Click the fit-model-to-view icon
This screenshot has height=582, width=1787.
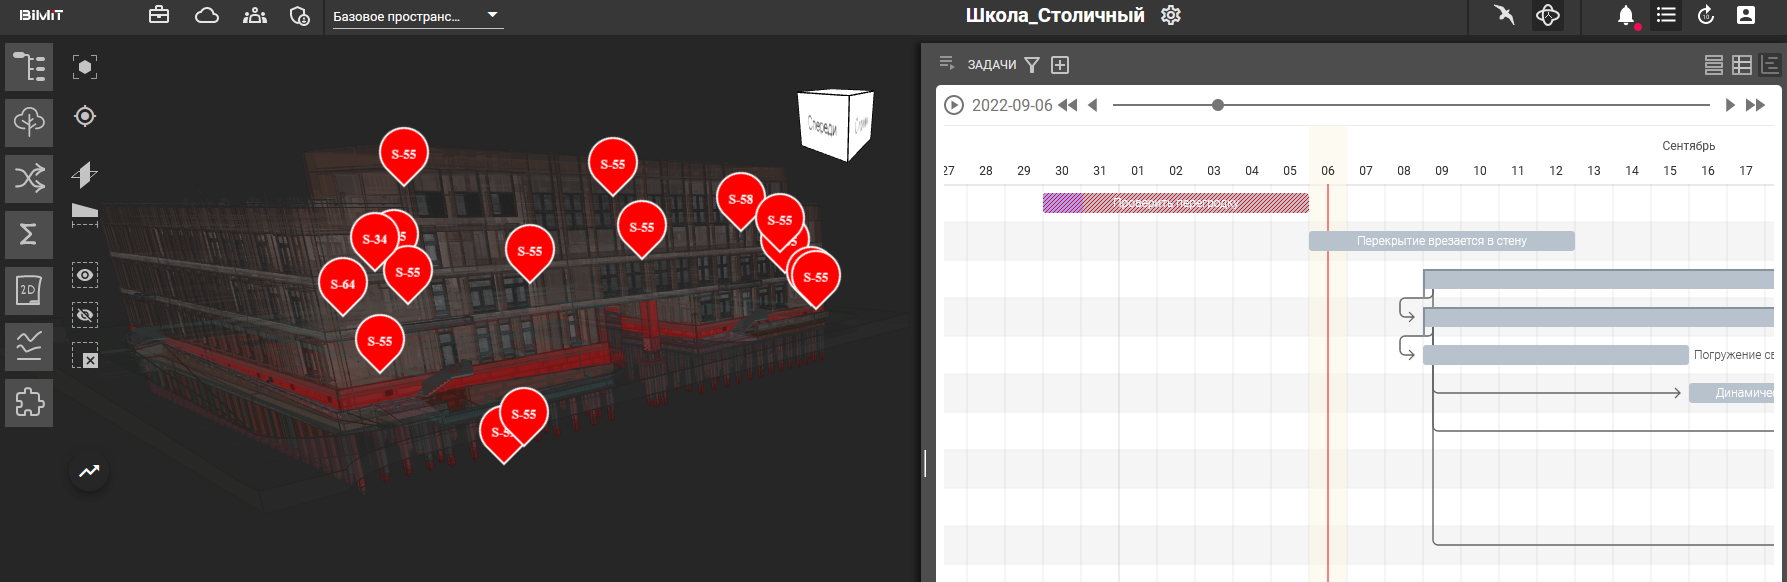click(x=85, y=67)
